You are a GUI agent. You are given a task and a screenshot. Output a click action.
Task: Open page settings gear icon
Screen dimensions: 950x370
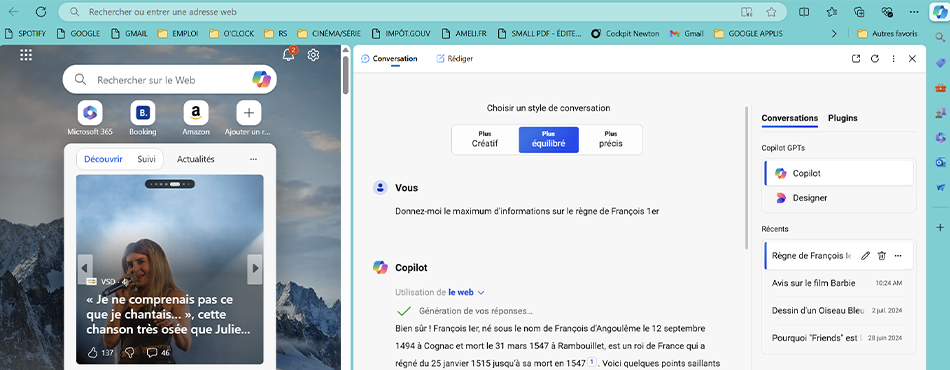coord(313,55)
